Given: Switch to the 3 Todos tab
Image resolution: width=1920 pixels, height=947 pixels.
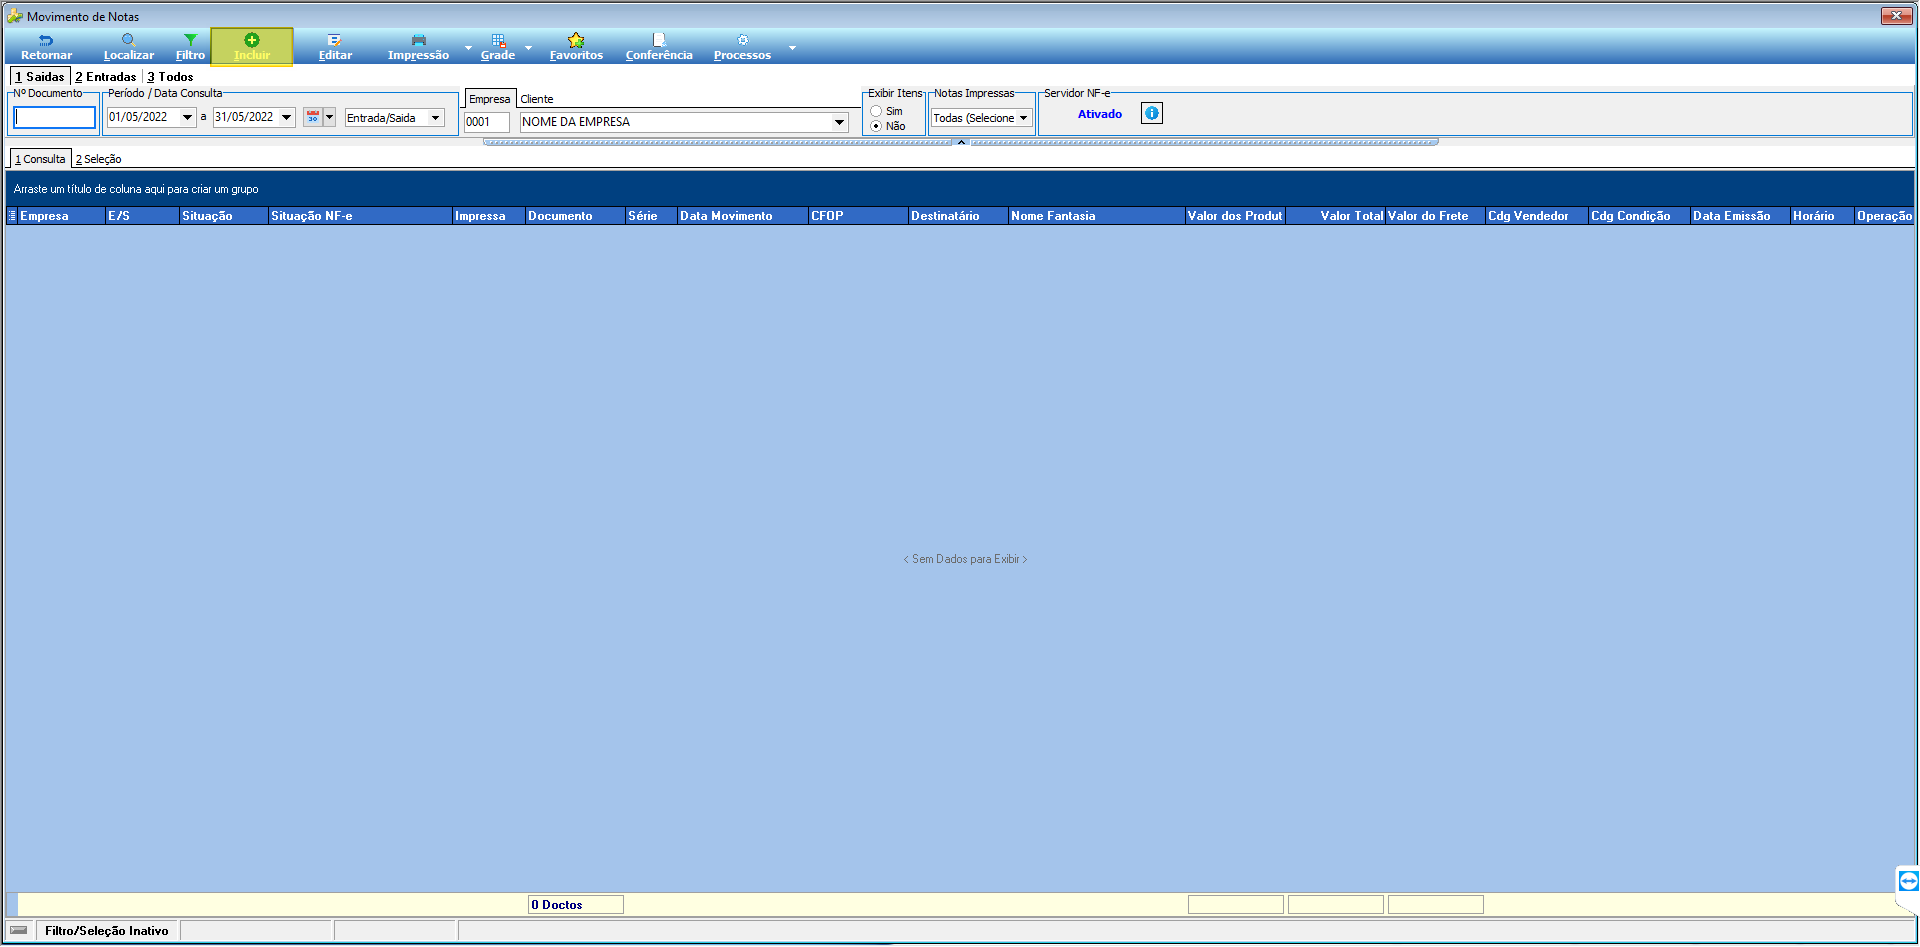Looking at the screenshot, I should [170, 77].
